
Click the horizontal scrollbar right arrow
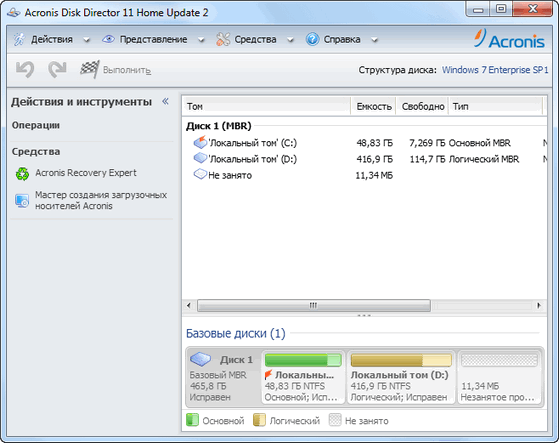[539, 305]
